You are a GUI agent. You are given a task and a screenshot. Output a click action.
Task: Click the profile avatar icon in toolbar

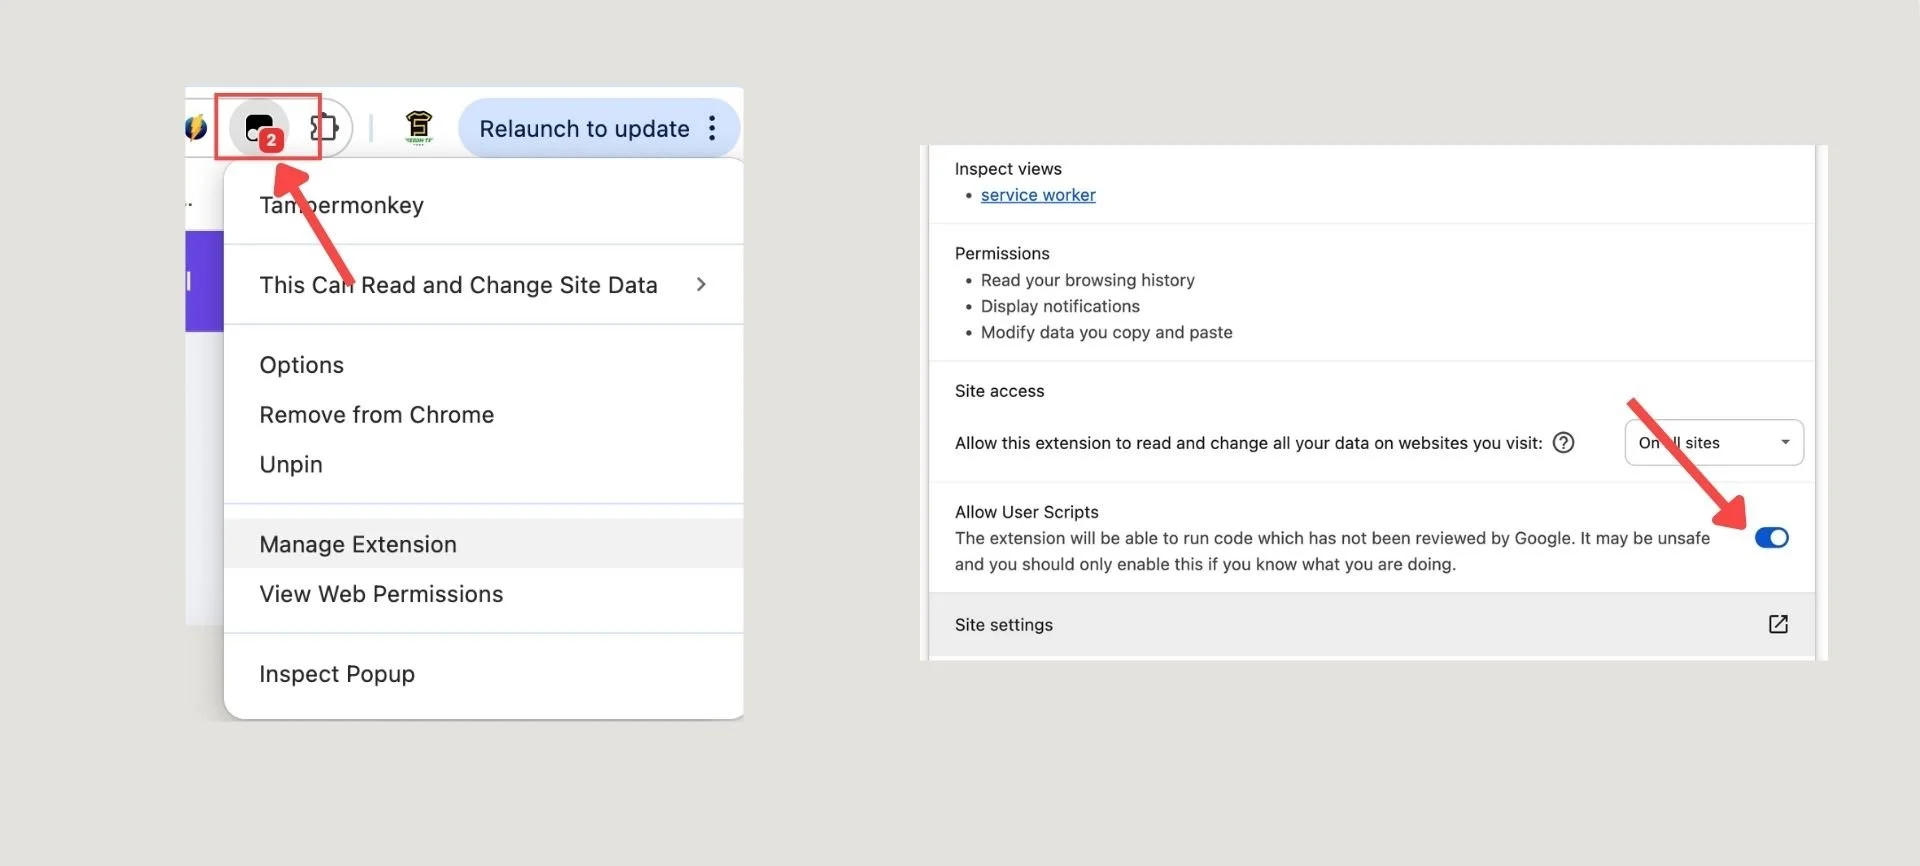point(418,127)
